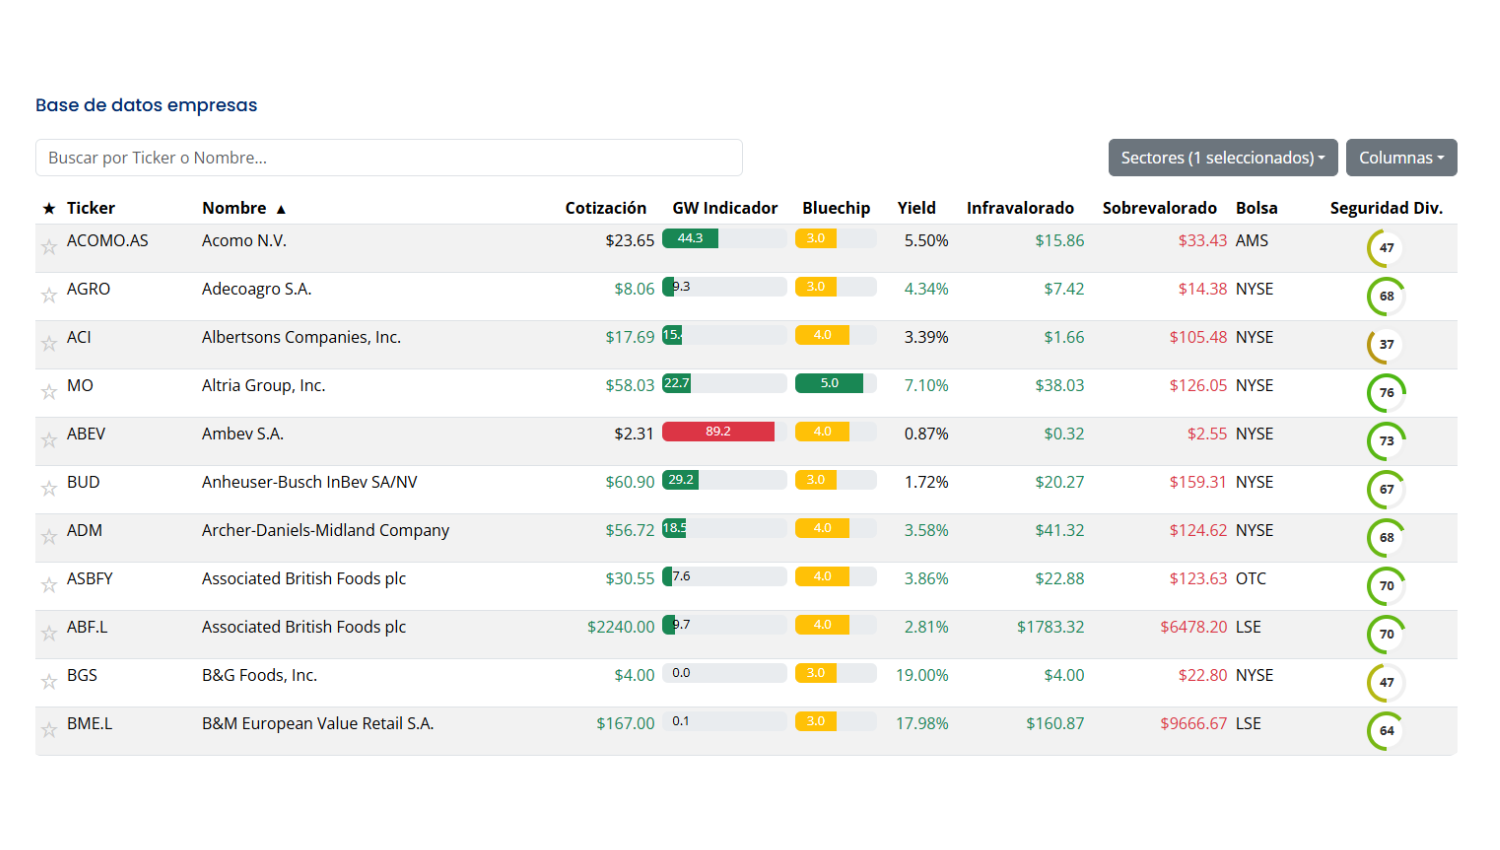Click Altria's dividend safety gauge showing 76
Image resolution: width=1500 pixels, height=850 pixels.
pos(1386,392)
